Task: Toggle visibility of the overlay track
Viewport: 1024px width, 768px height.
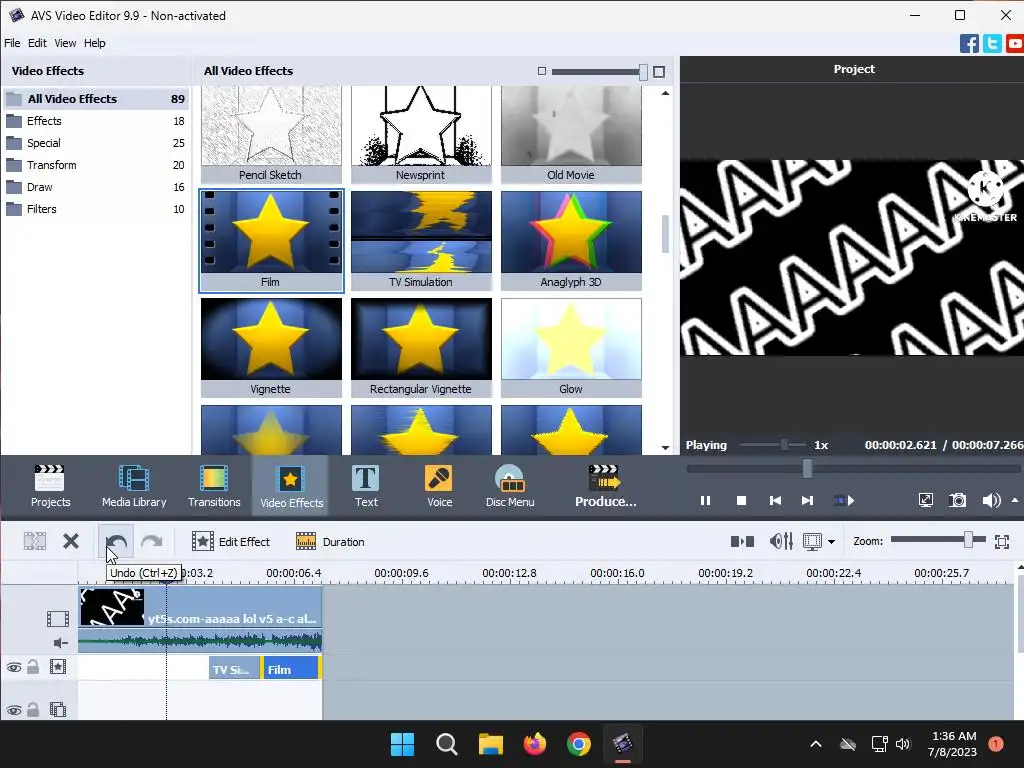Action: 14,710
